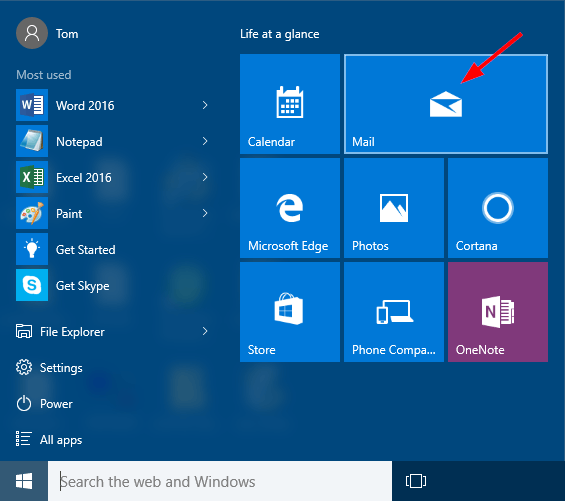The width and height of the screenshot is (565, 501).
Task: Expand the Excel 2016 jump list arrow
Action: point(205,177)
